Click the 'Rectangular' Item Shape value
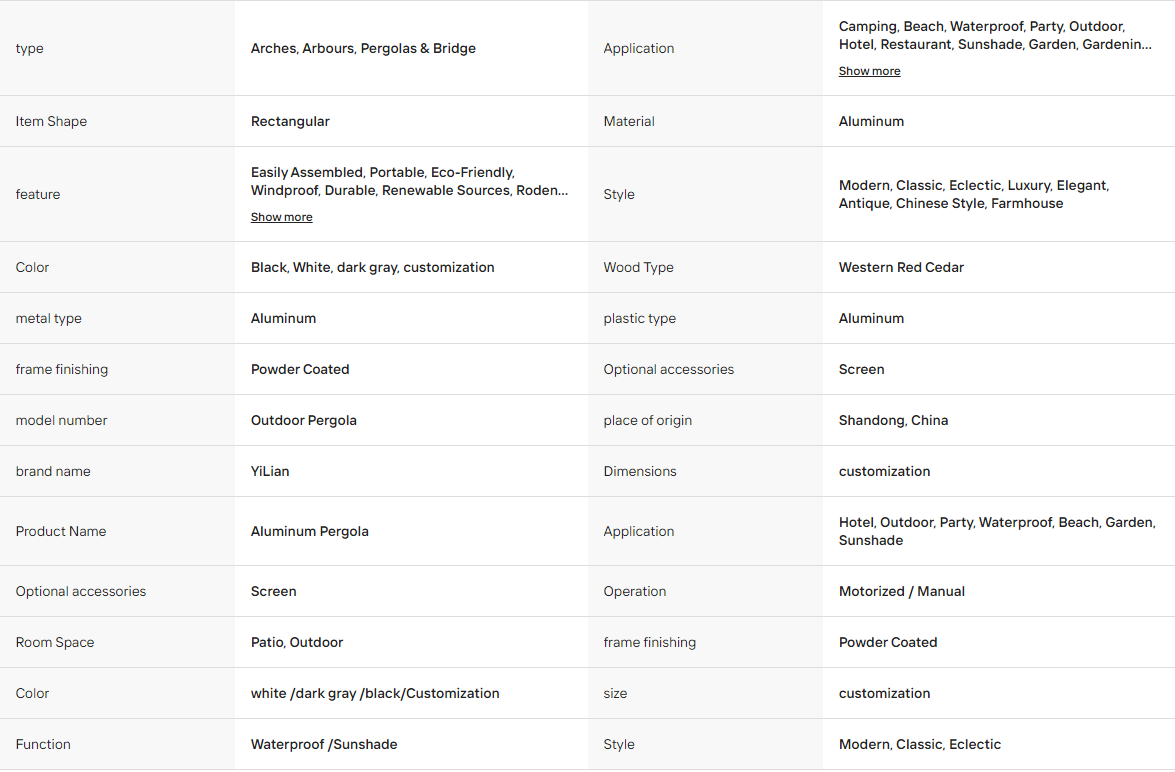1175x772 pixels. tap(290, 121)
